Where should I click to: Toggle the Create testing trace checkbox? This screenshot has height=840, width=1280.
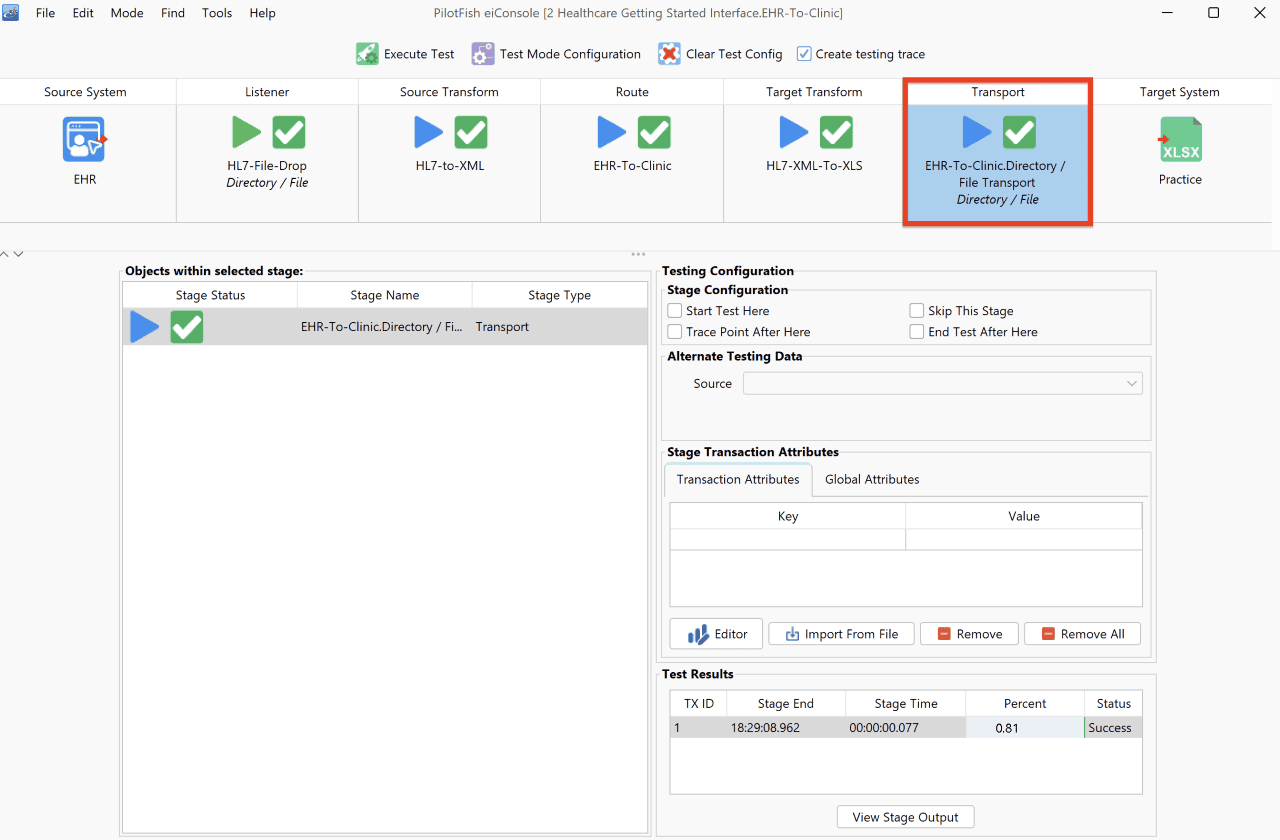coord(804,54)
